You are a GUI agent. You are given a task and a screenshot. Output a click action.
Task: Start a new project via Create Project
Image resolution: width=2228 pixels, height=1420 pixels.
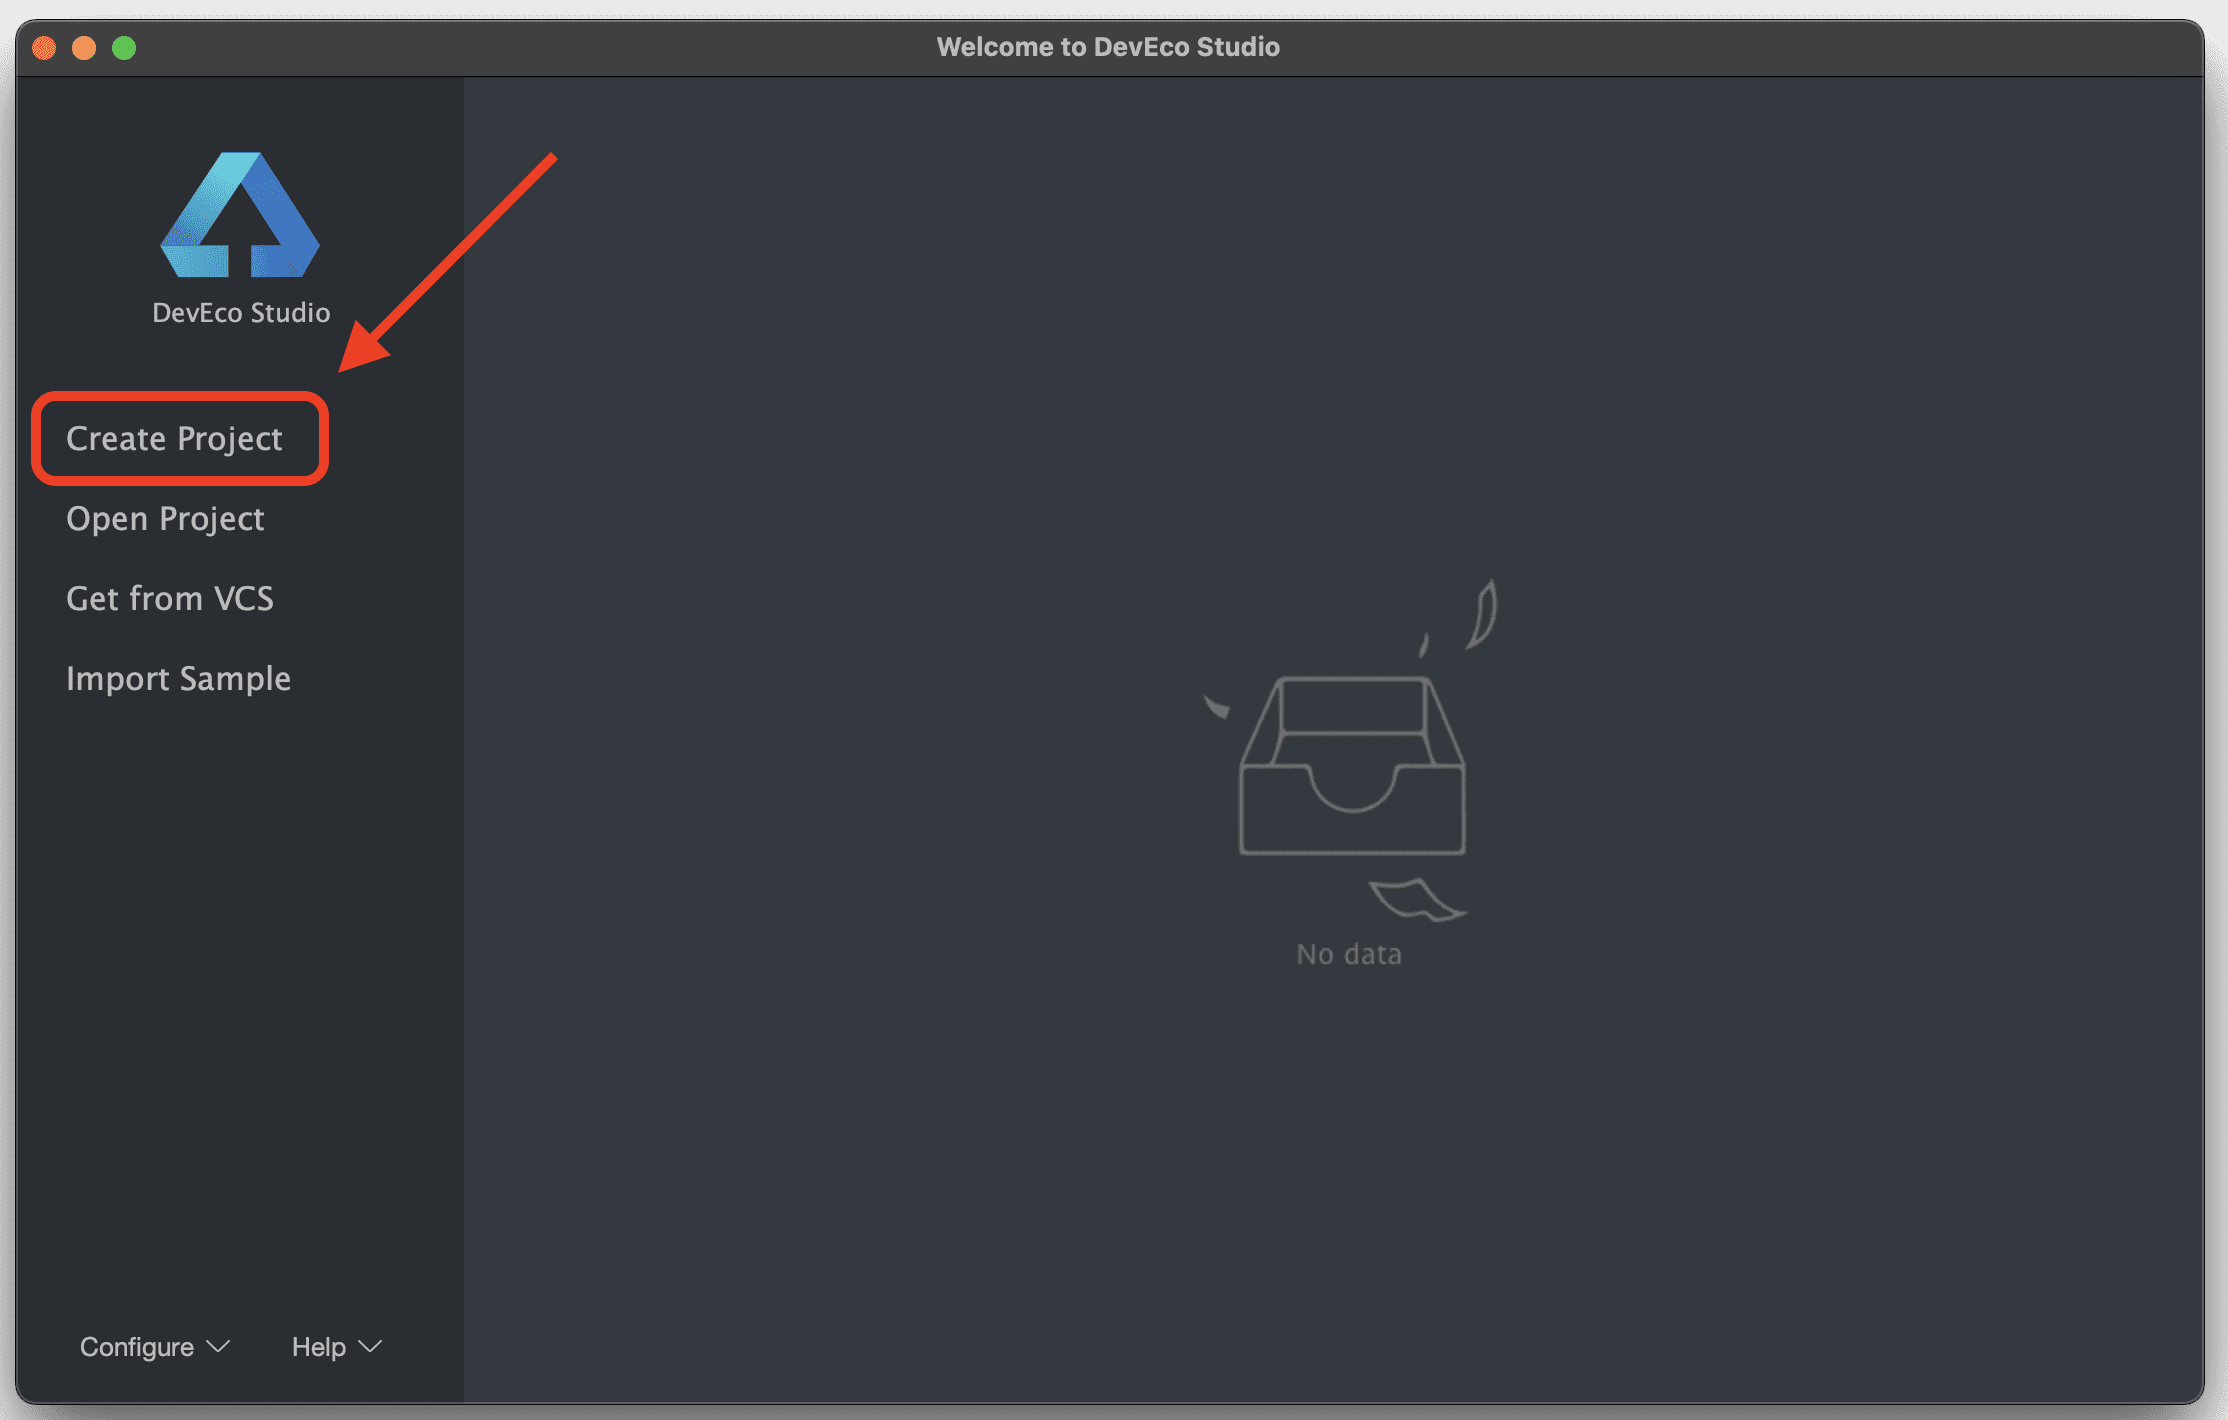pyautogui.click(x=175, y=439)
